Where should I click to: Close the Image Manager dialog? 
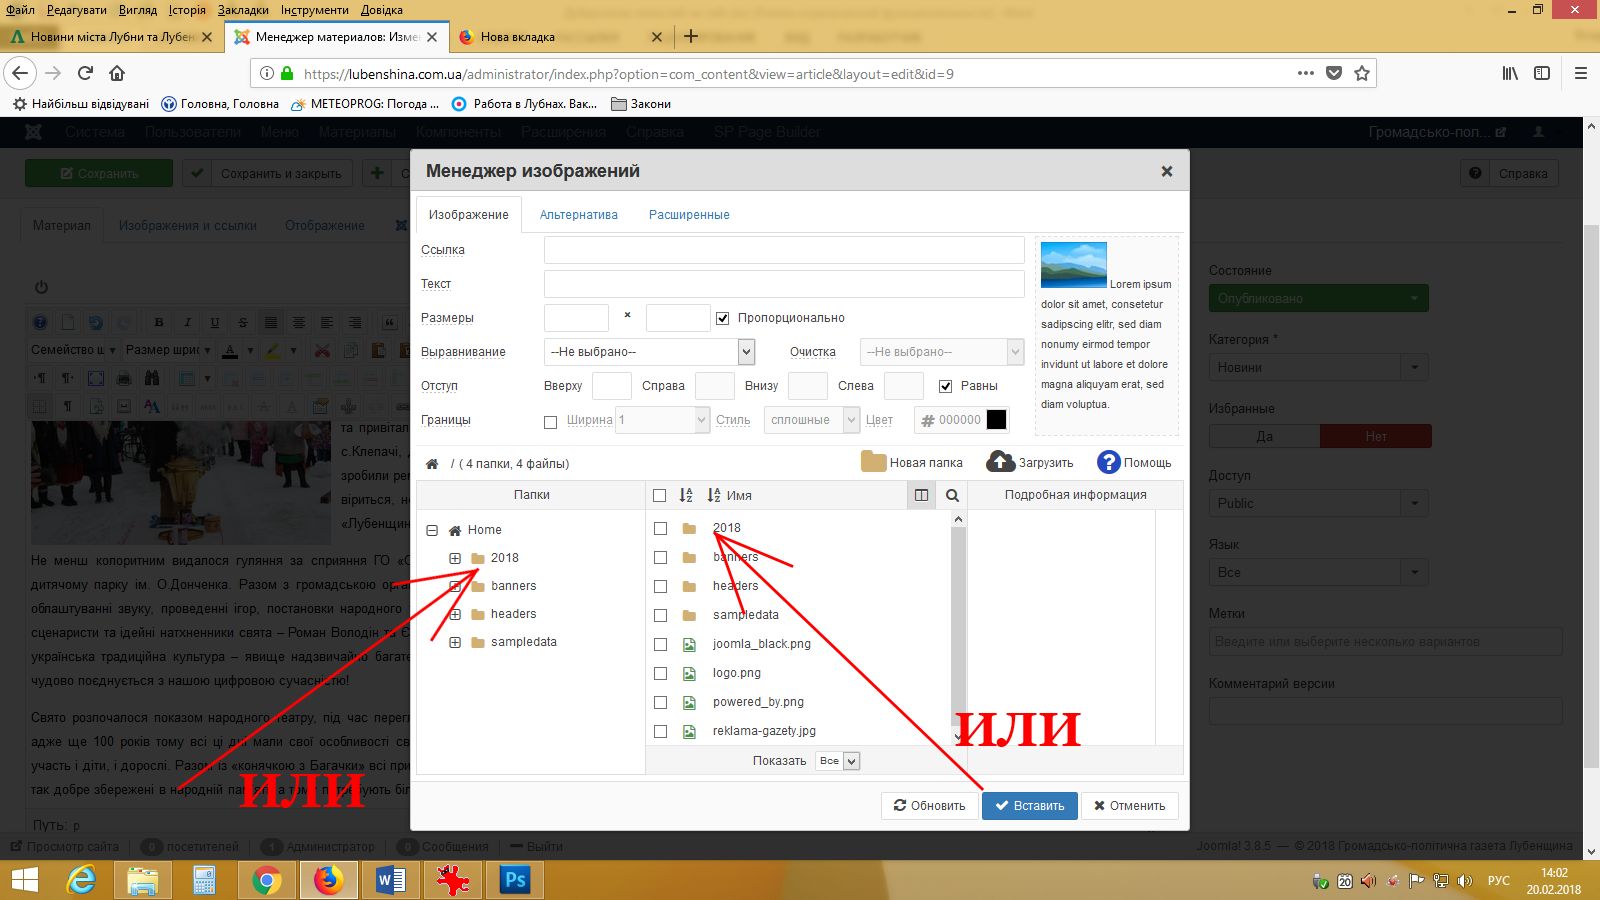(x=1166, y=171)
